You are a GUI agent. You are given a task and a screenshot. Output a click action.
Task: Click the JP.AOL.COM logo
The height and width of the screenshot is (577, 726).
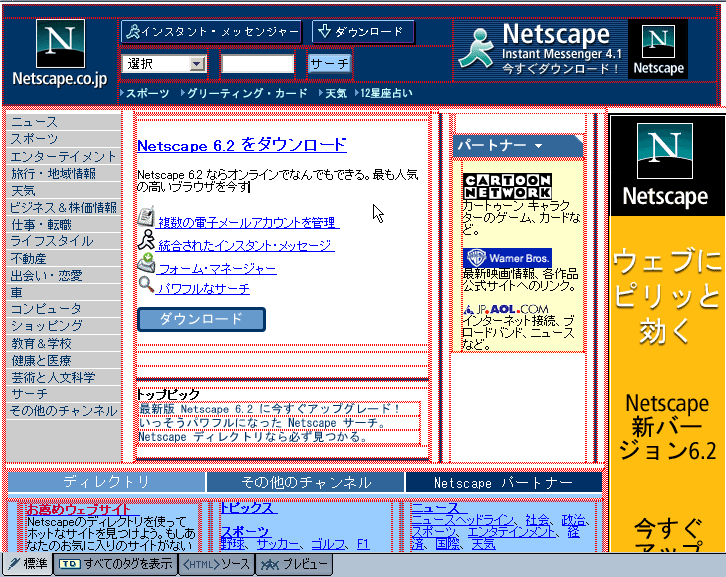(x=506, y=309)
